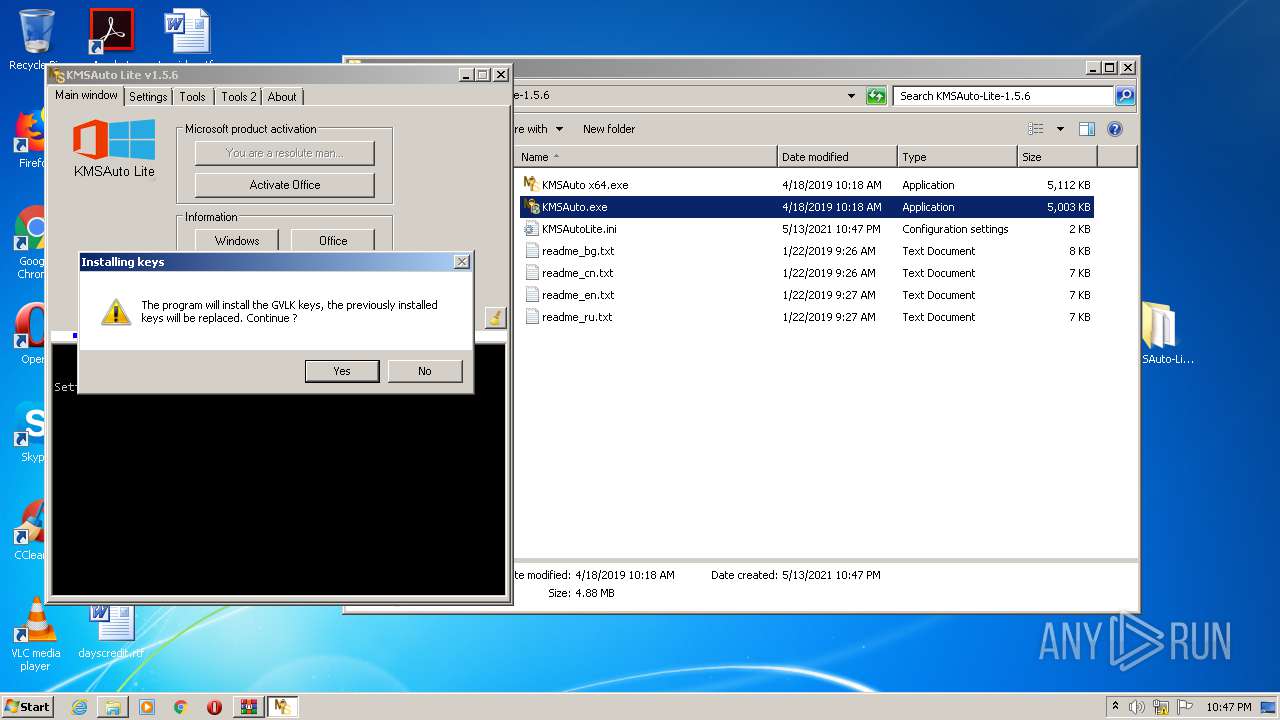This screenshot has width=1280, height=720.
Task: Toggle the preview pane icon
Action: [x=1087, y=129]
